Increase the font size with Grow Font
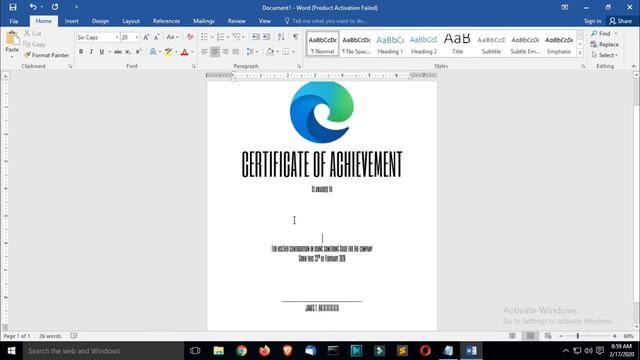 146,37
